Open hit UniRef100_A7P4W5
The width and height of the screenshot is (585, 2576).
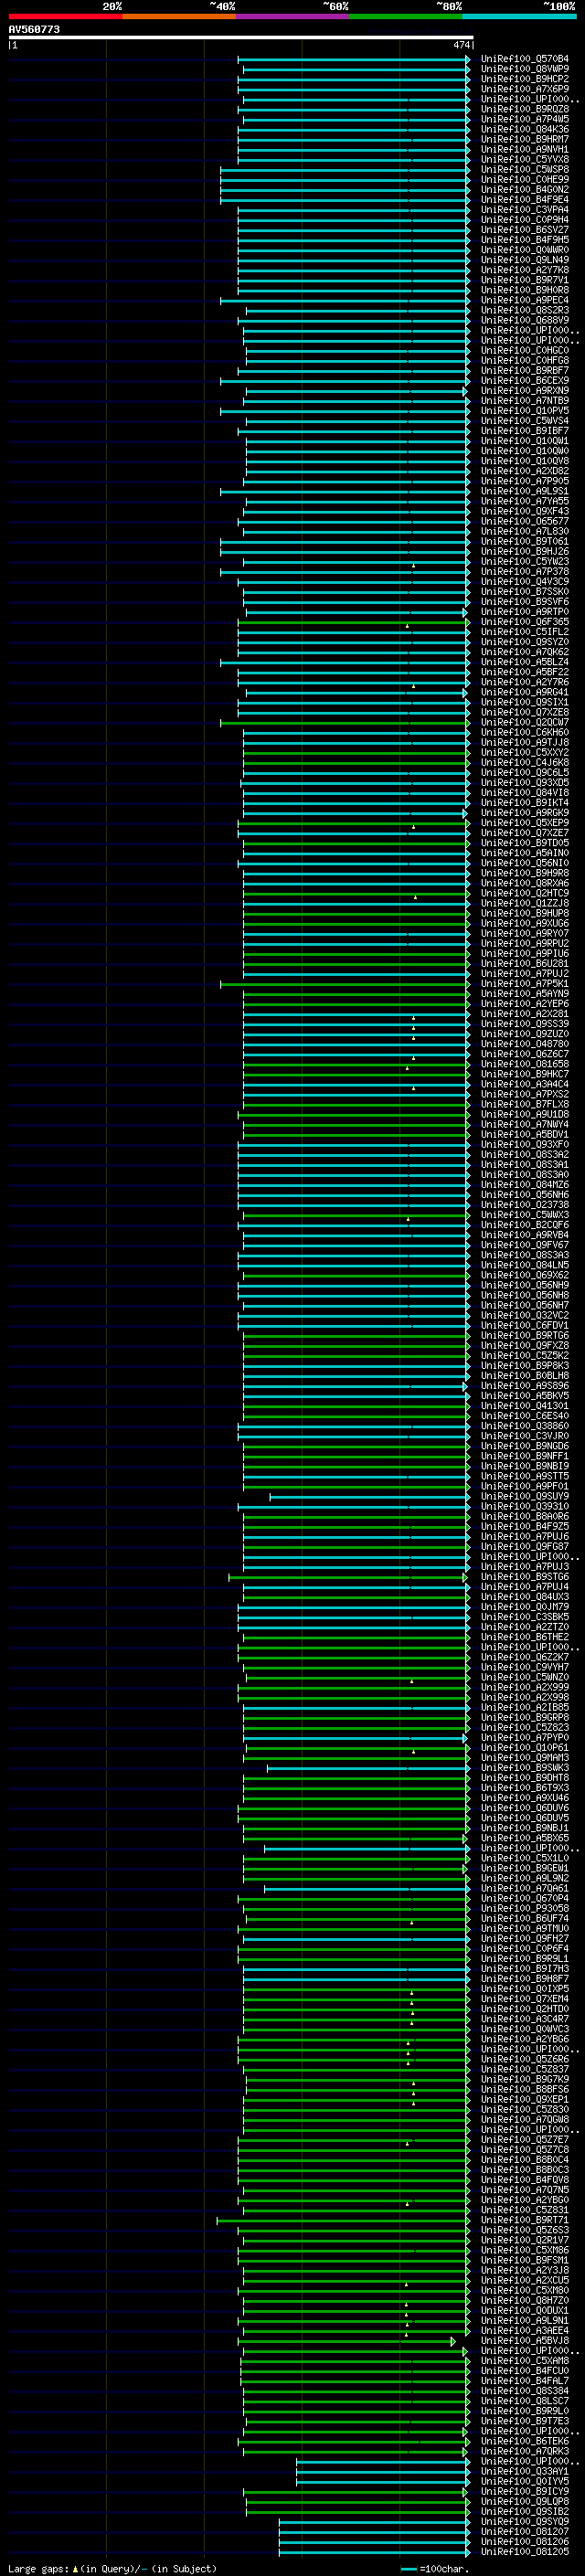click(x=524, y=119)
